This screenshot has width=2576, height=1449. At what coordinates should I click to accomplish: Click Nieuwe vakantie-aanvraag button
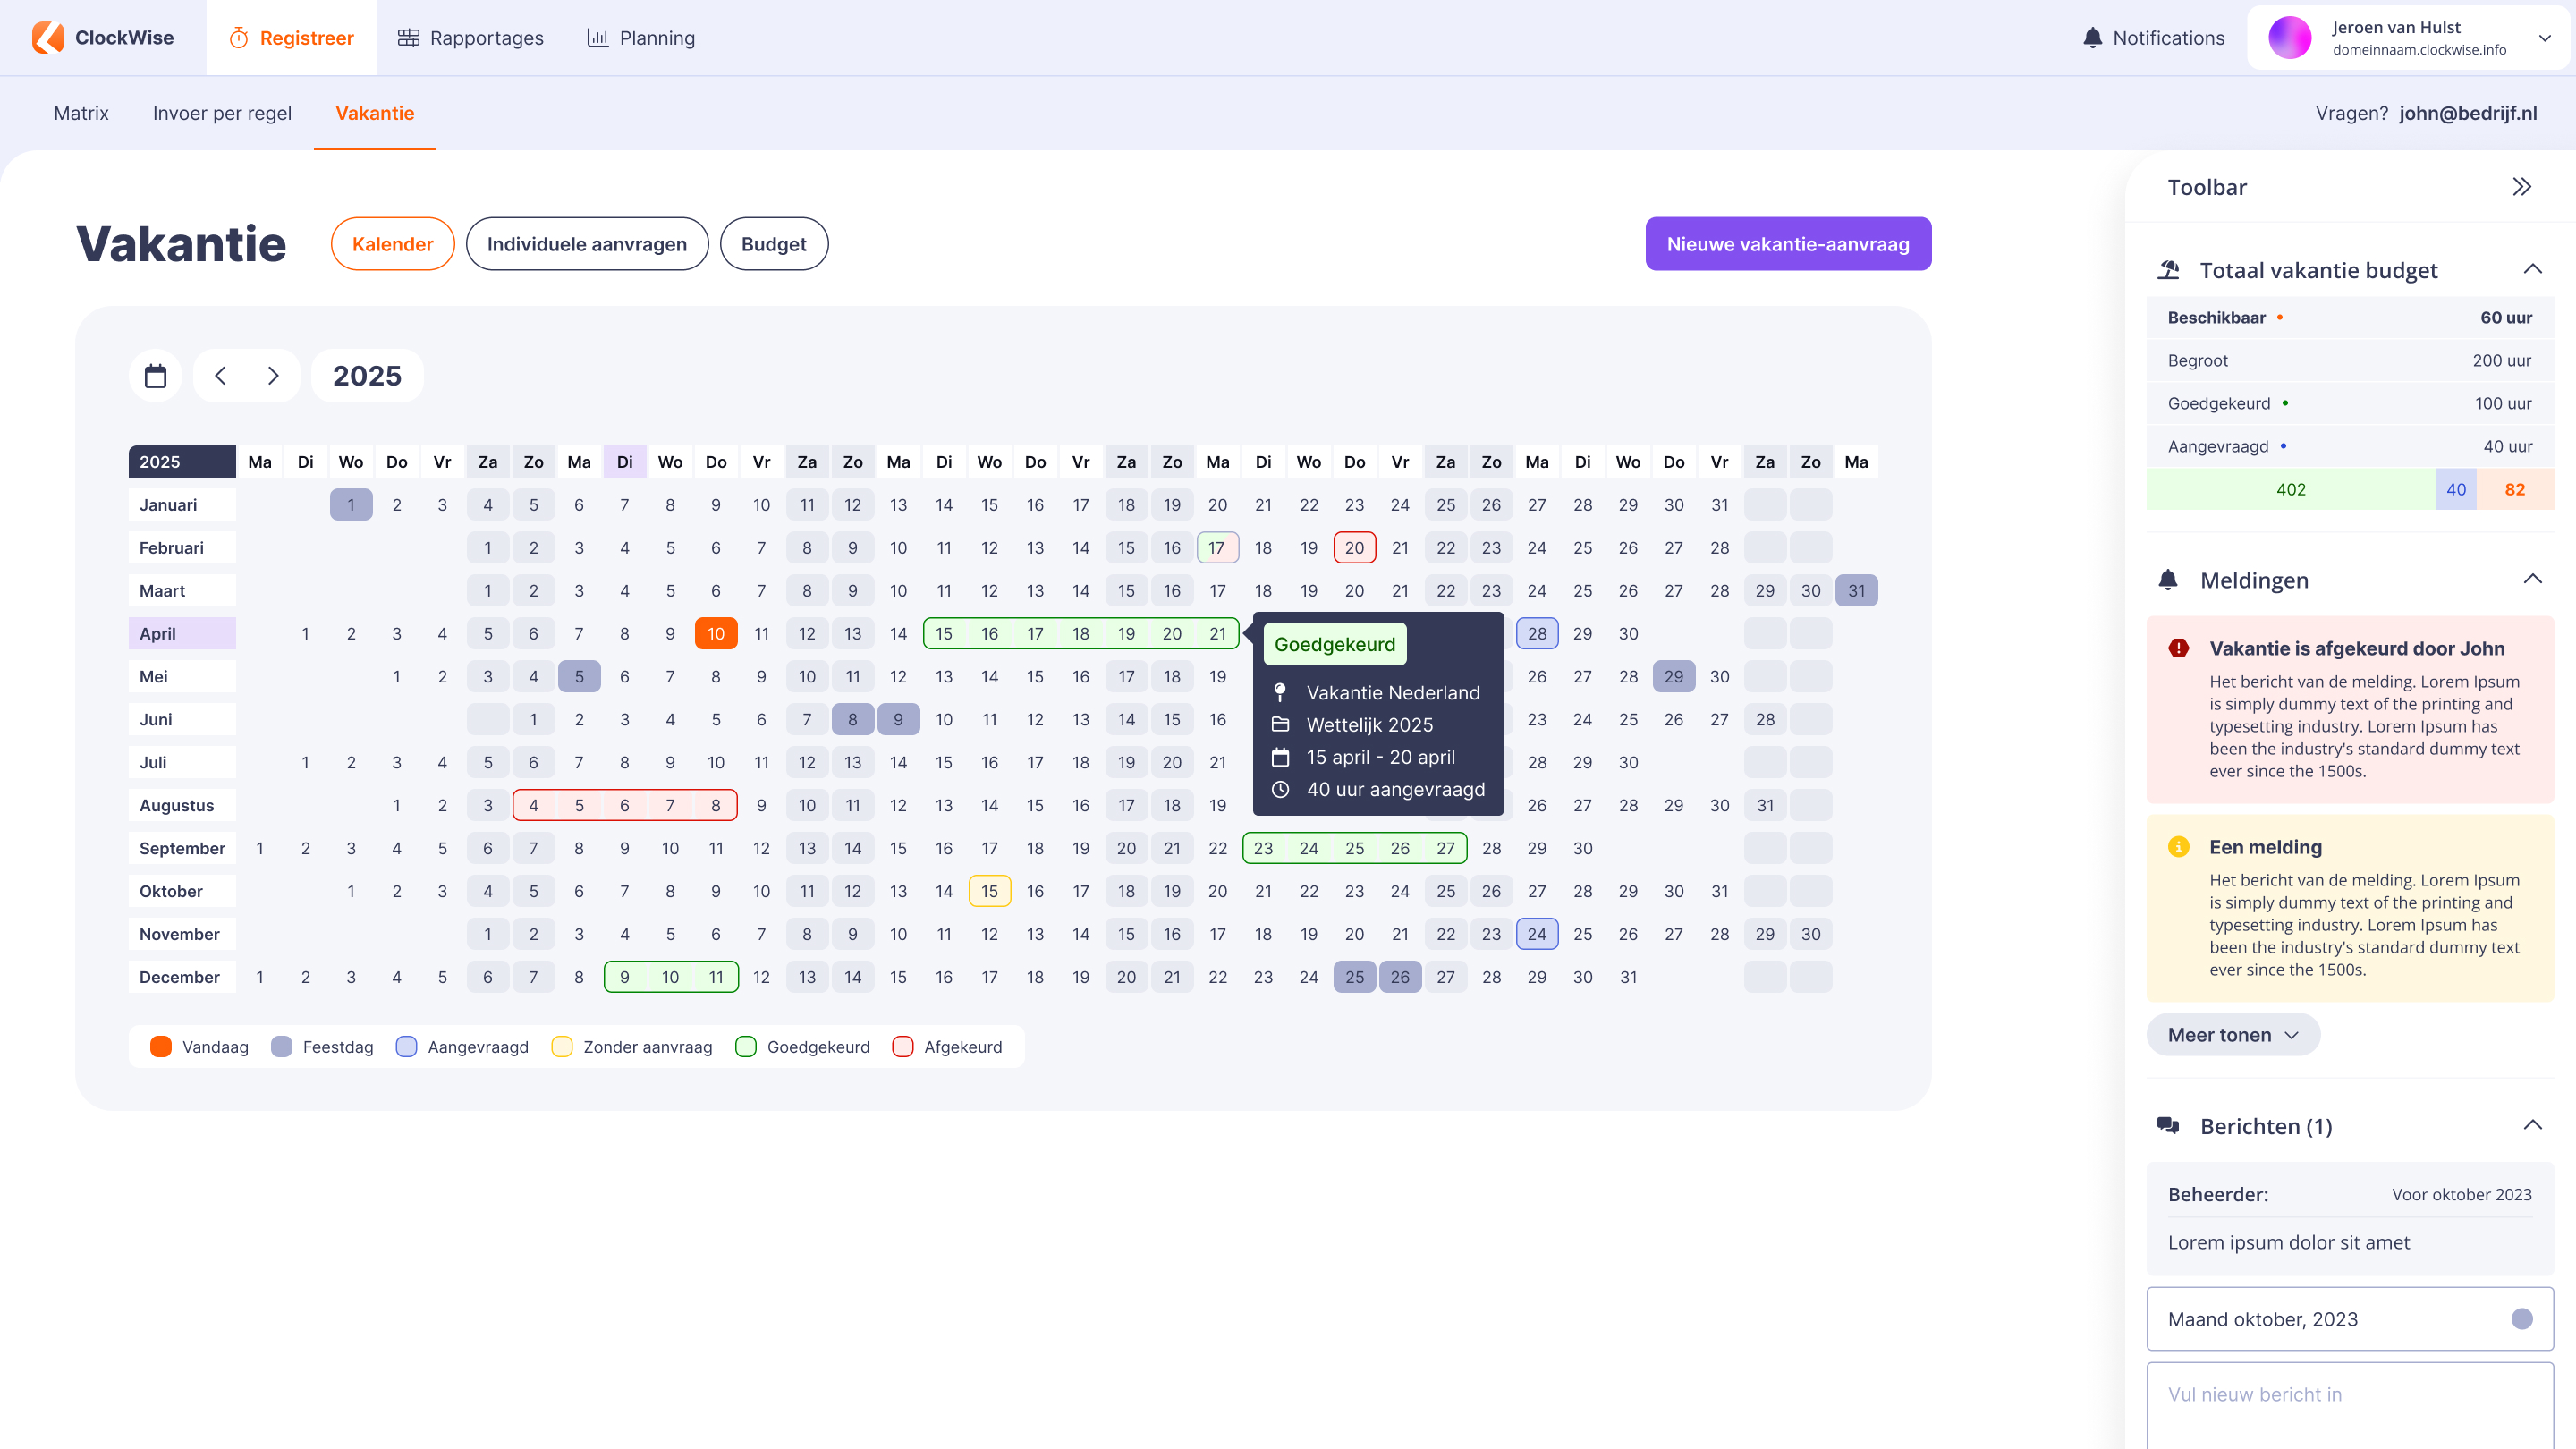[x=1787, y=244]
